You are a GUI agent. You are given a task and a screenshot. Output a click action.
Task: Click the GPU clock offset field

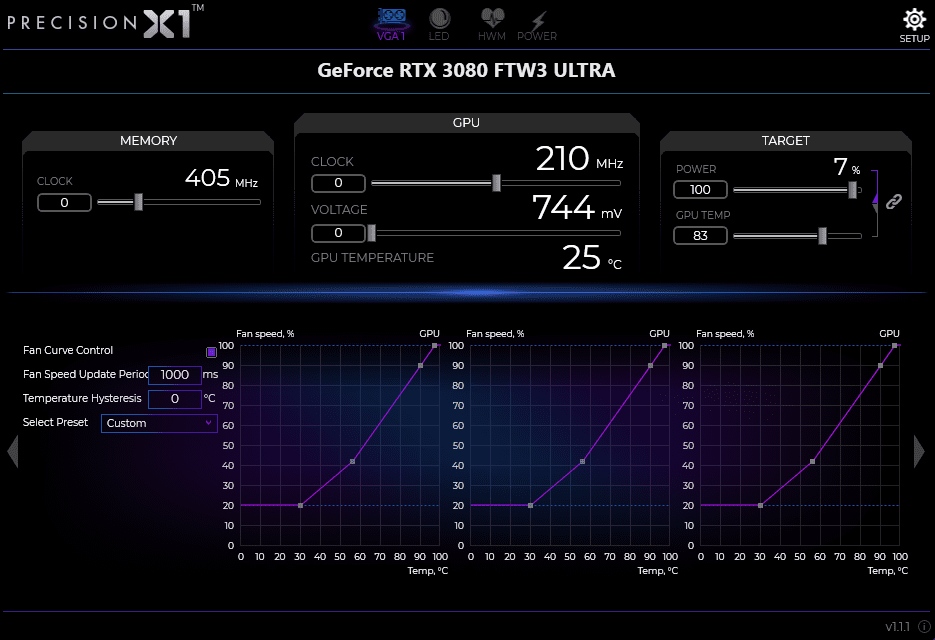[x=338, y=183]
